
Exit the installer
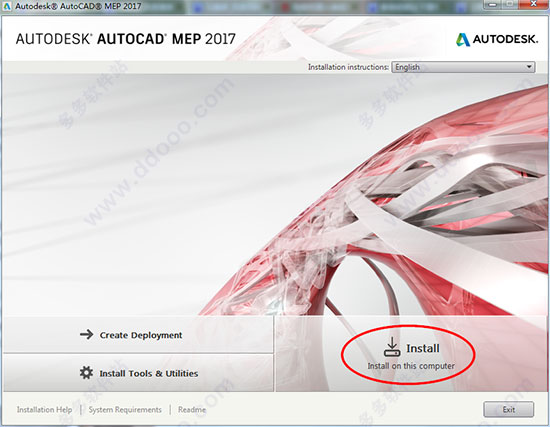tap(509, 409)
